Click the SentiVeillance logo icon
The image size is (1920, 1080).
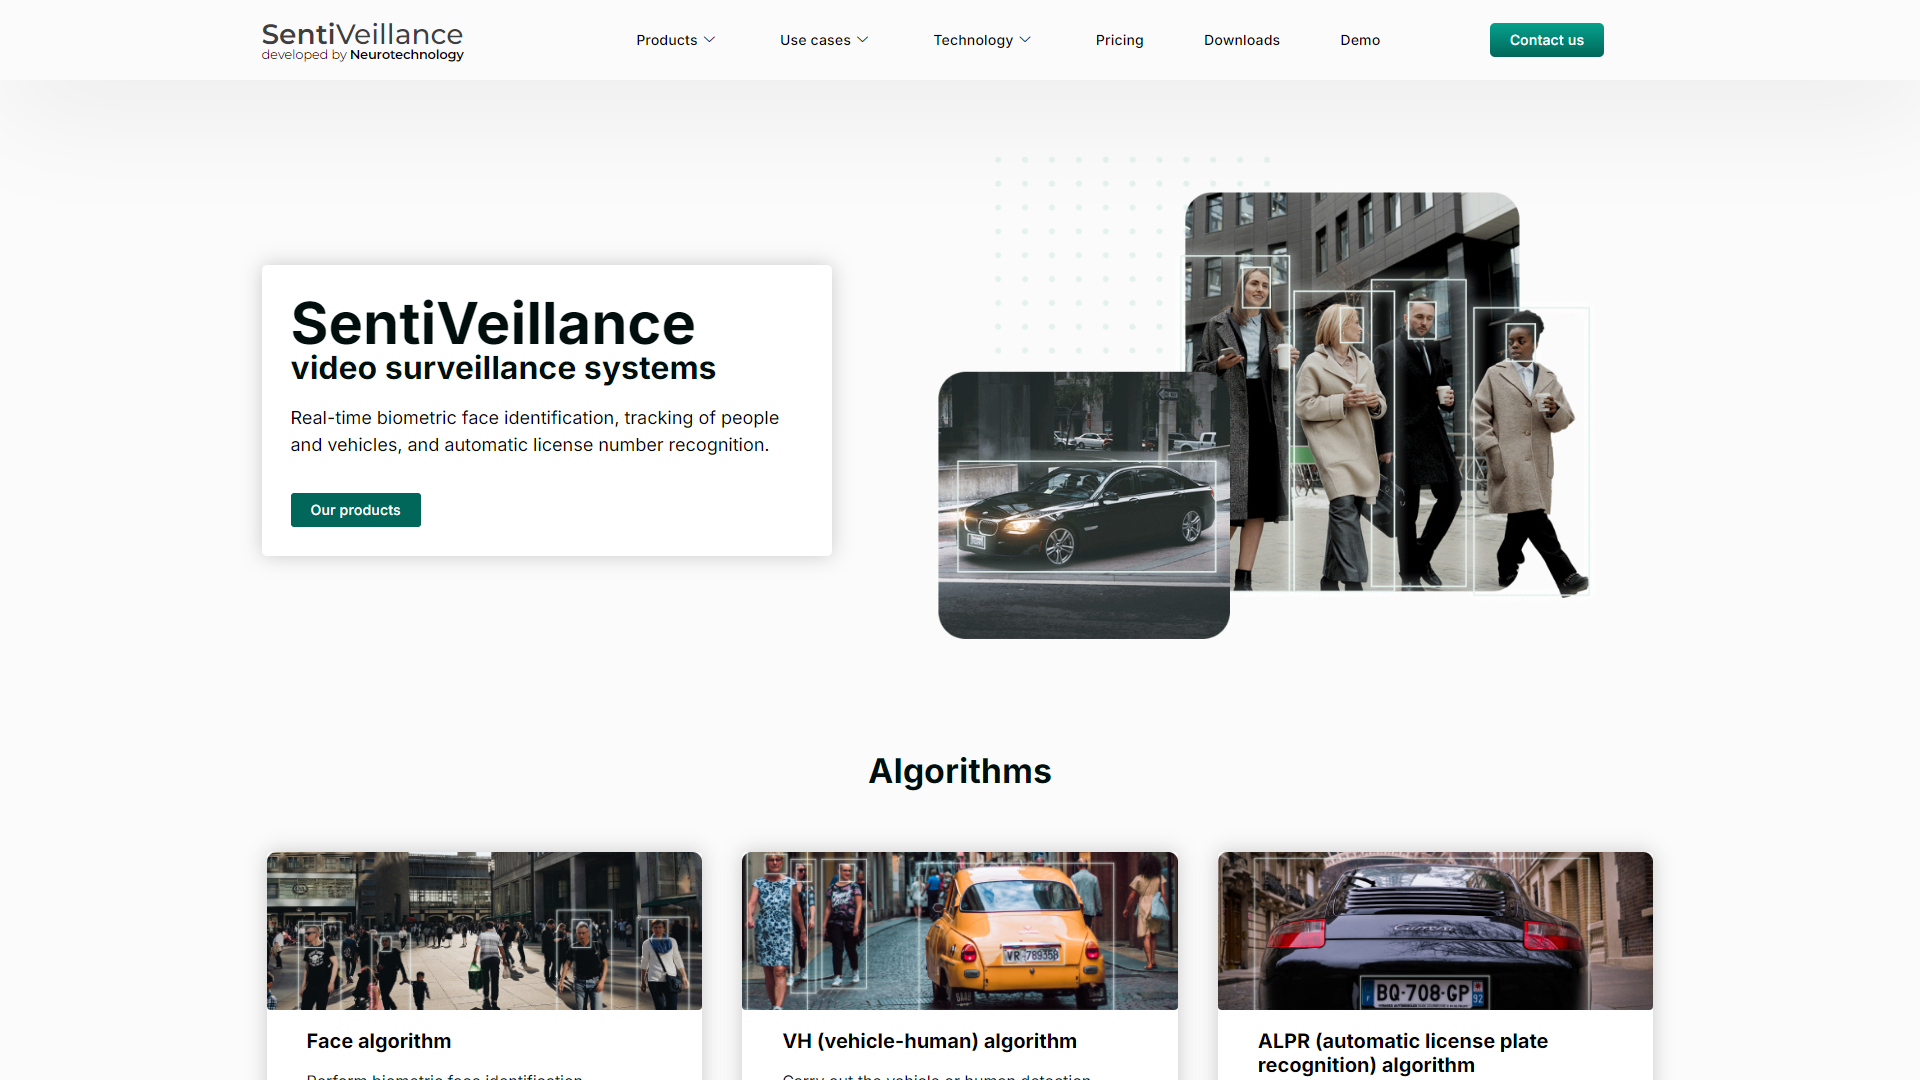coord(363,40)
